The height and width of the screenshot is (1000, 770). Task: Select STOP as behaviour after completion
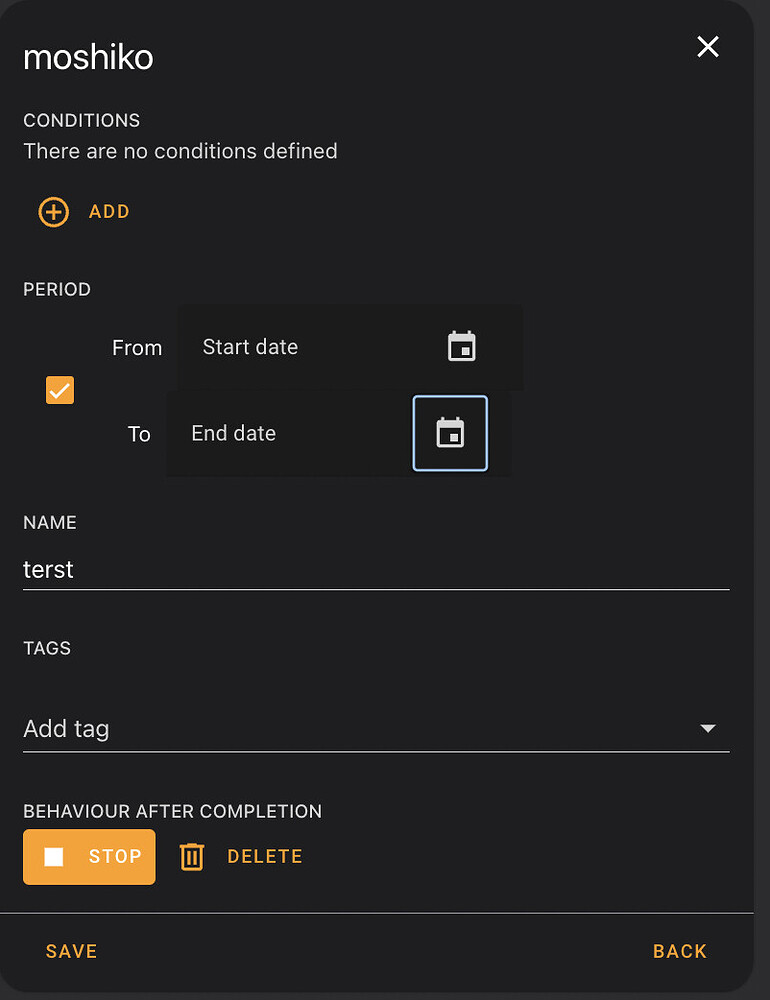click(x=89, y=856)
